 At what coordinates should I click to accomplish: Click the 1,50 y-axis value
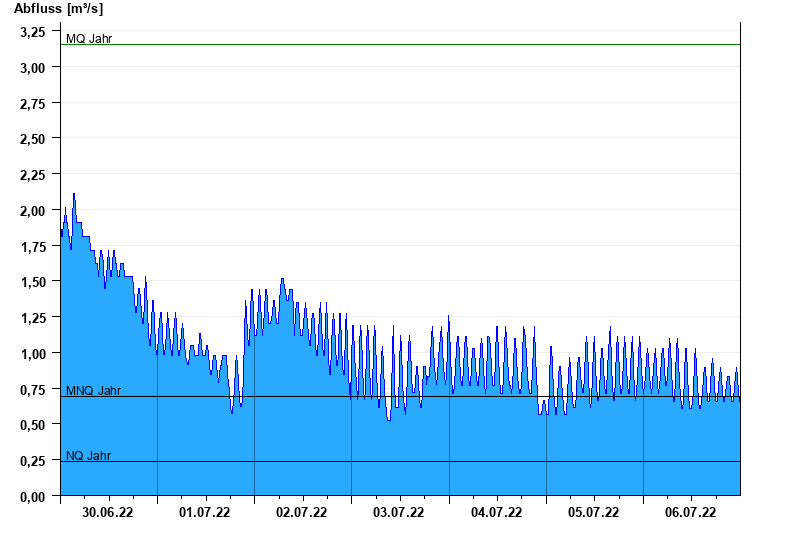(x=33, y=282)
